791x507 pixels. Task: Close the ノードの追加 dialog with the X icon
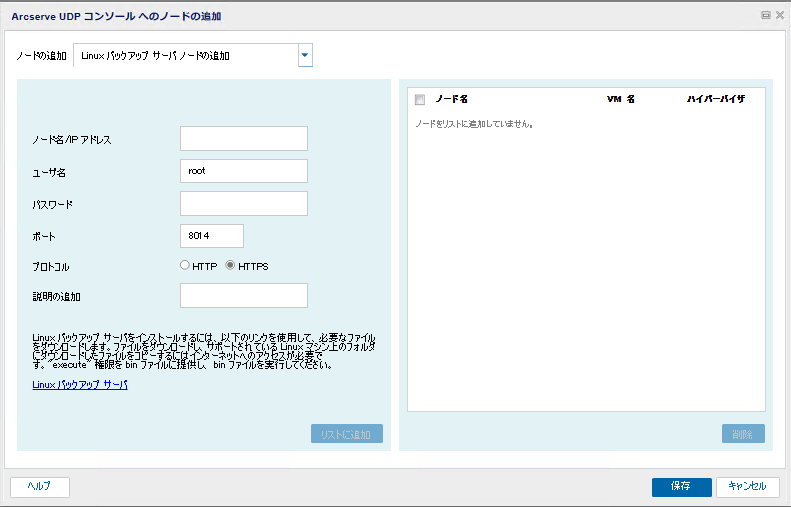(x=780, y=15)
